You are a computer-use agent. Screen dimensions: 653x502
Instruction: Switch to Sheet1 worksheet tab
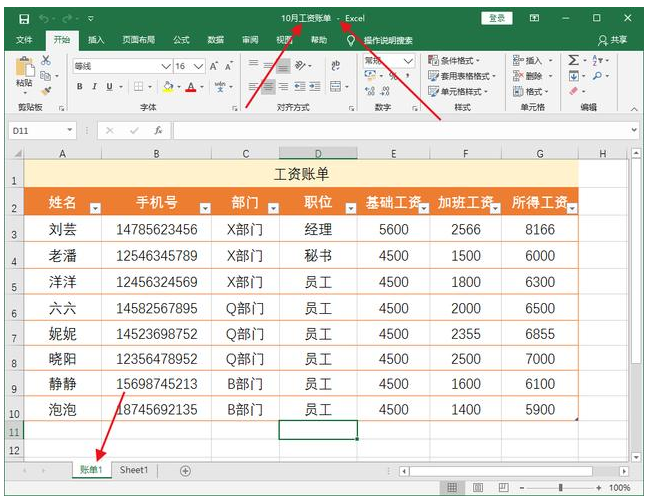tap(134, 470)
